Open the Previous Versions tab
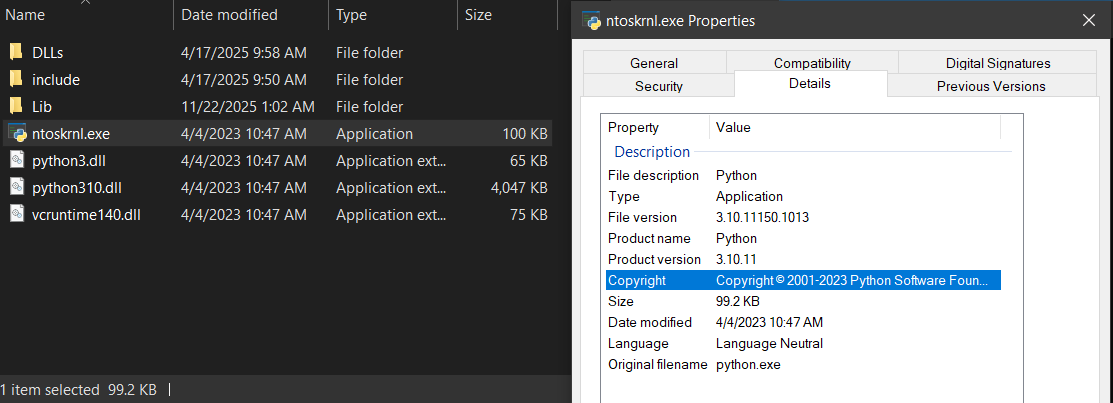The width and height of the screenshot is (1113, 403). [x=991, y=86]
